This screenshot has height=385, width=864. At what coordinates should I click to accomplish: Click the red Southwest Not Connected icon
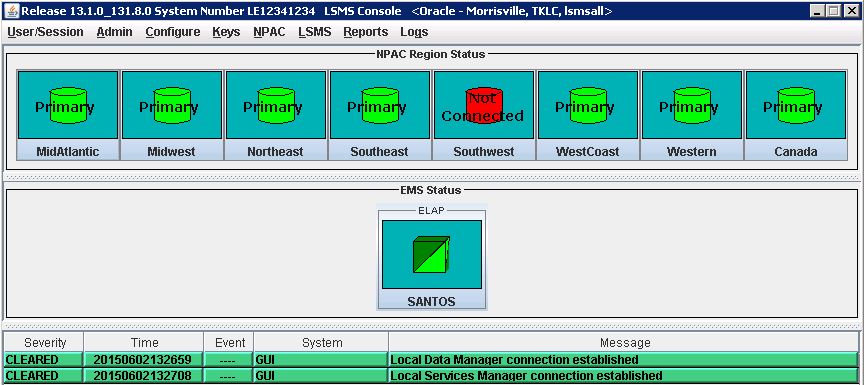pyautogui.click(x=484, y=105)
